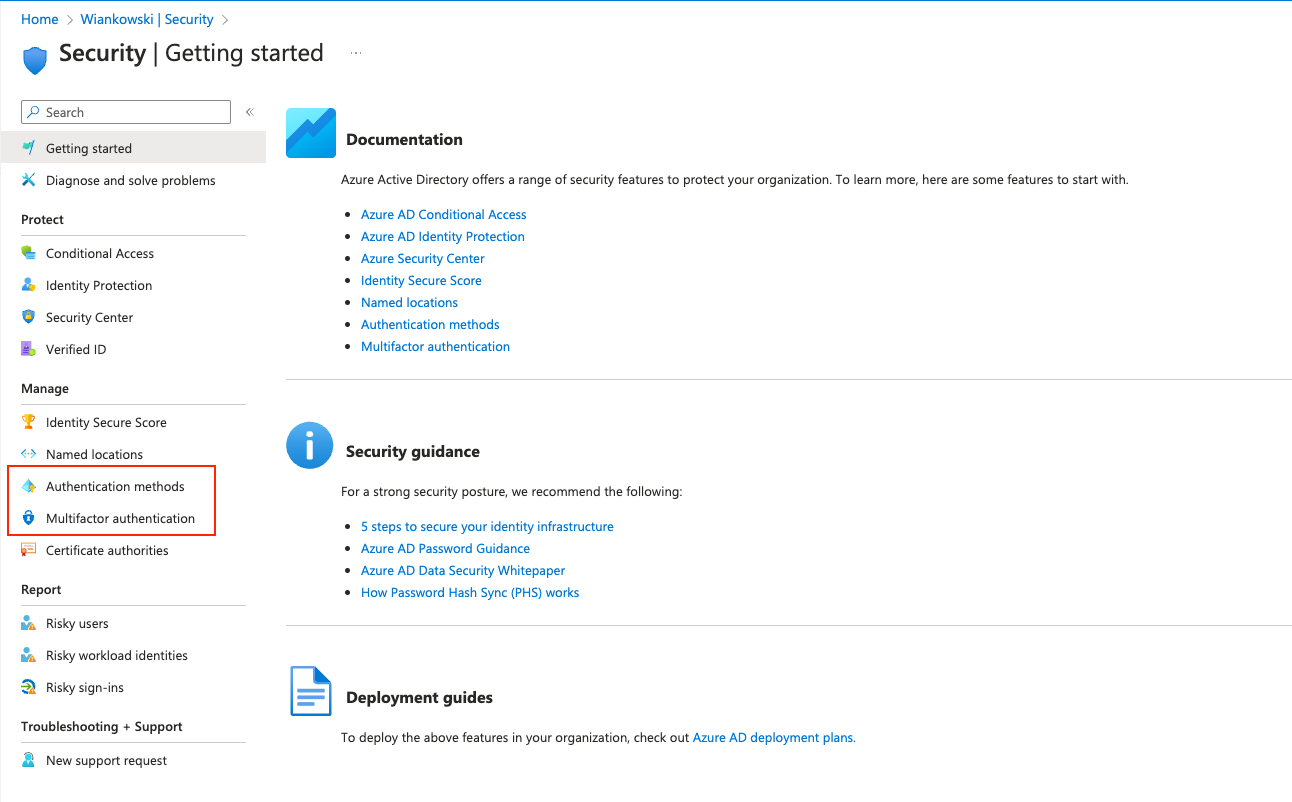
Task: Click the Risky sign-ins icon
Action: pos(28,687)
